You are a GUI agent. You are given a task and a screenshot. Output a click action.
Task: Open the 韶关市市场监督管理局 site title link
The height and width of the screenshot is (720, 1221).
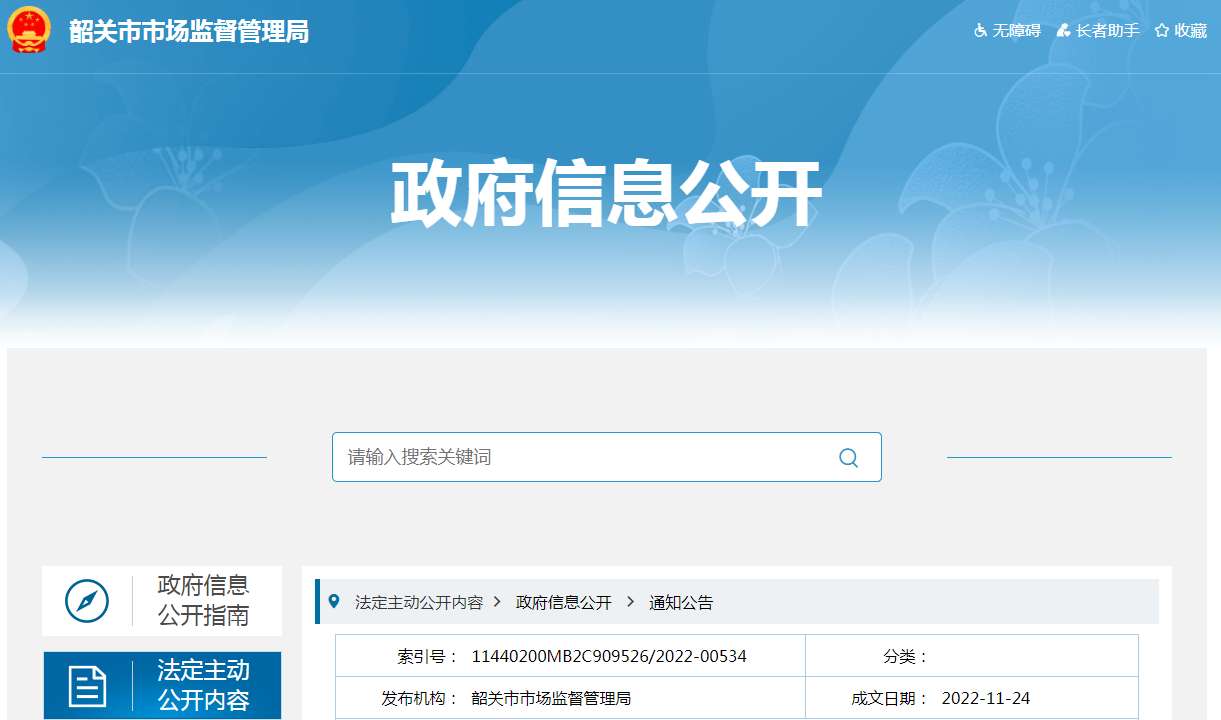click(x=189, y=31)
